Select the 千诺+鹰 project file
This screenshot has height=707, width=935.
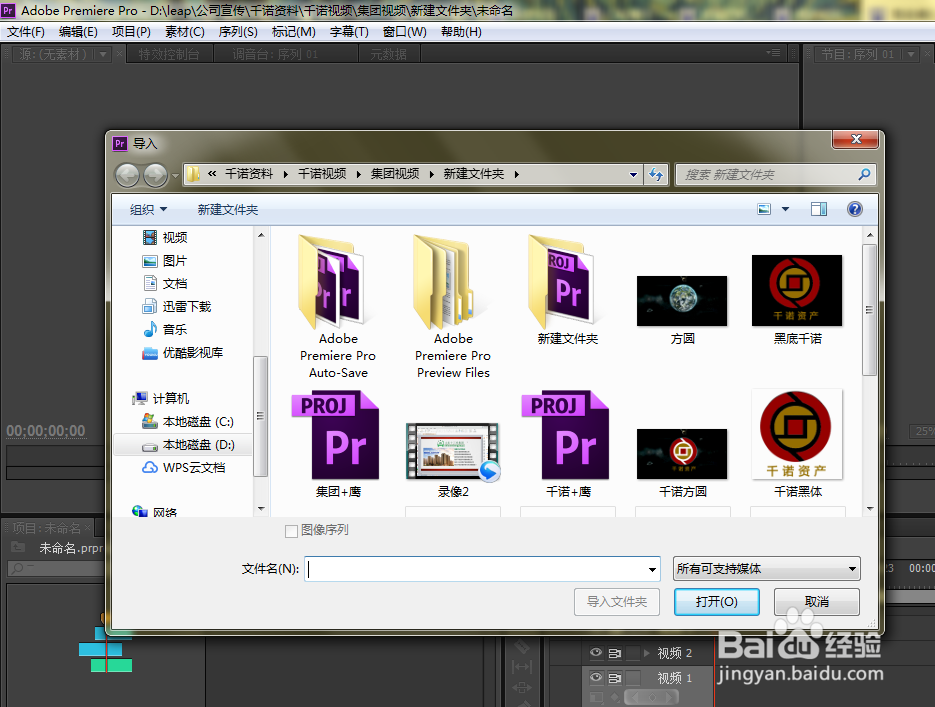pos(567,435)
